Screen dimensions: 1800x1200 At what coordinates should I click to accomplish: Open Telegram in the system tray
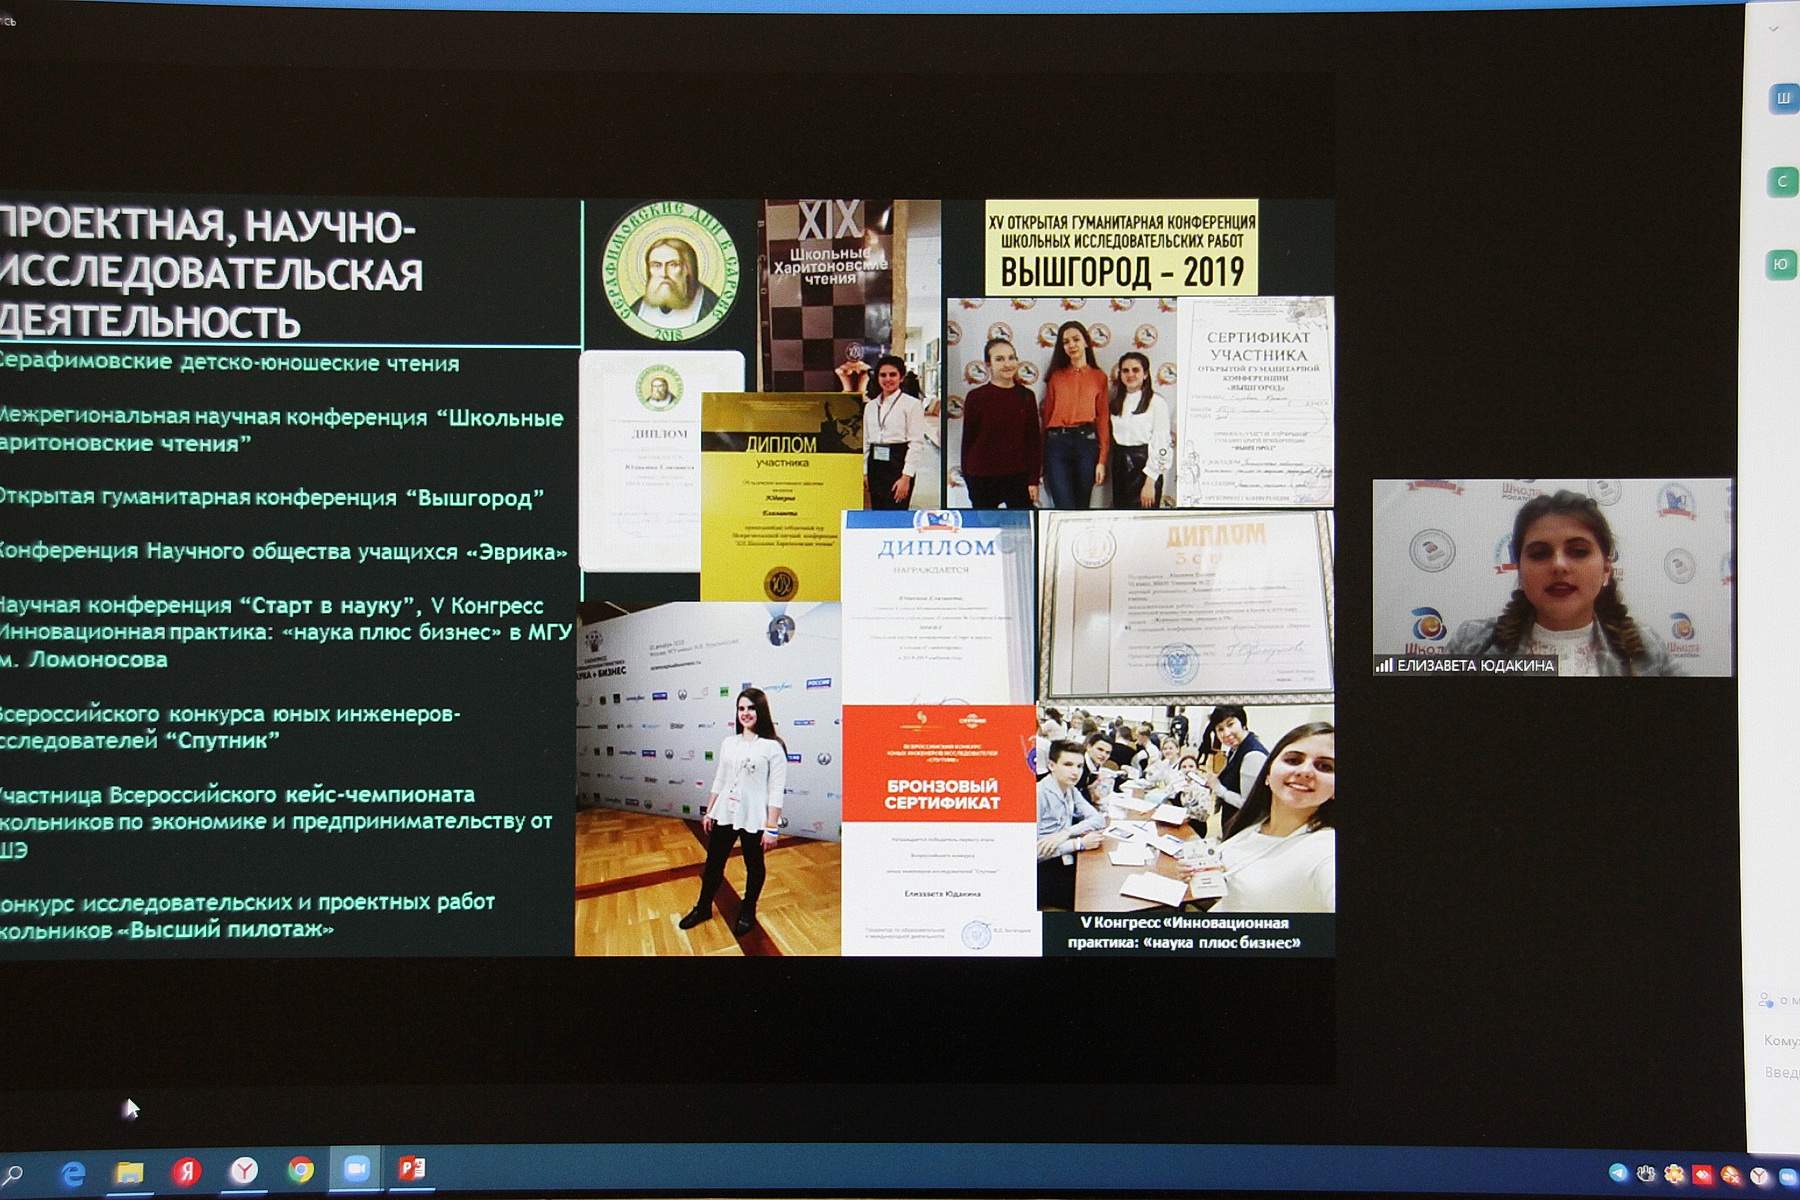(1618, 1173)
